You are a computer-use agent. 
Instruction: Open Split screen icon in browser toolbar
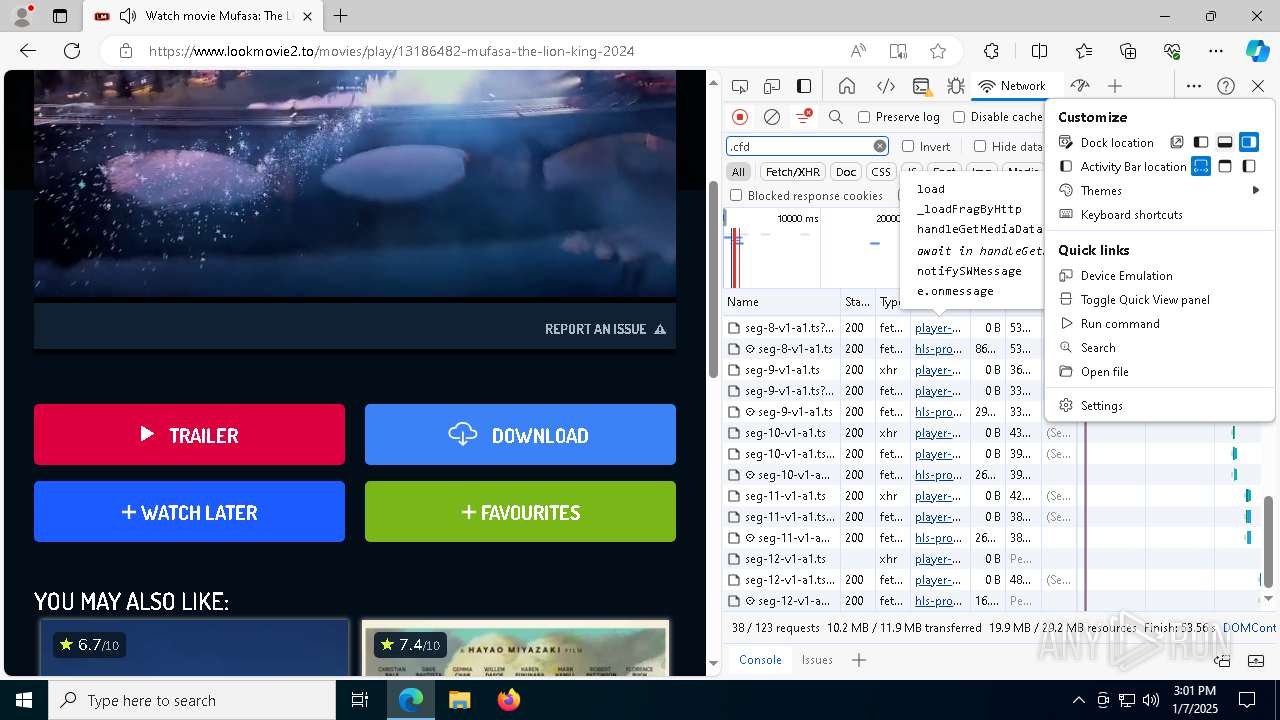[1039, 51]
